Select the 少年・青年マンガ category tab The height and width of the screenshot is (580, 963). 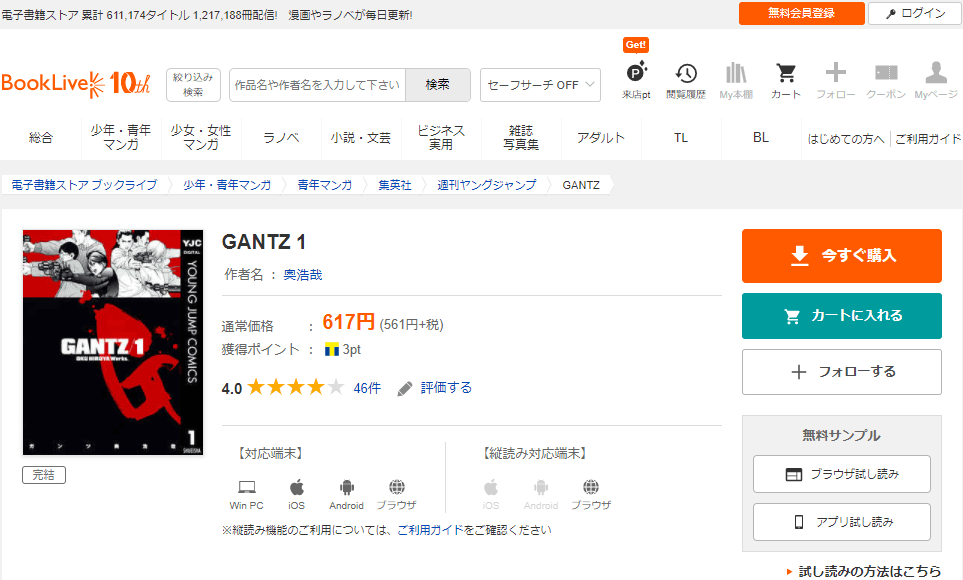(x=120, y=138)
